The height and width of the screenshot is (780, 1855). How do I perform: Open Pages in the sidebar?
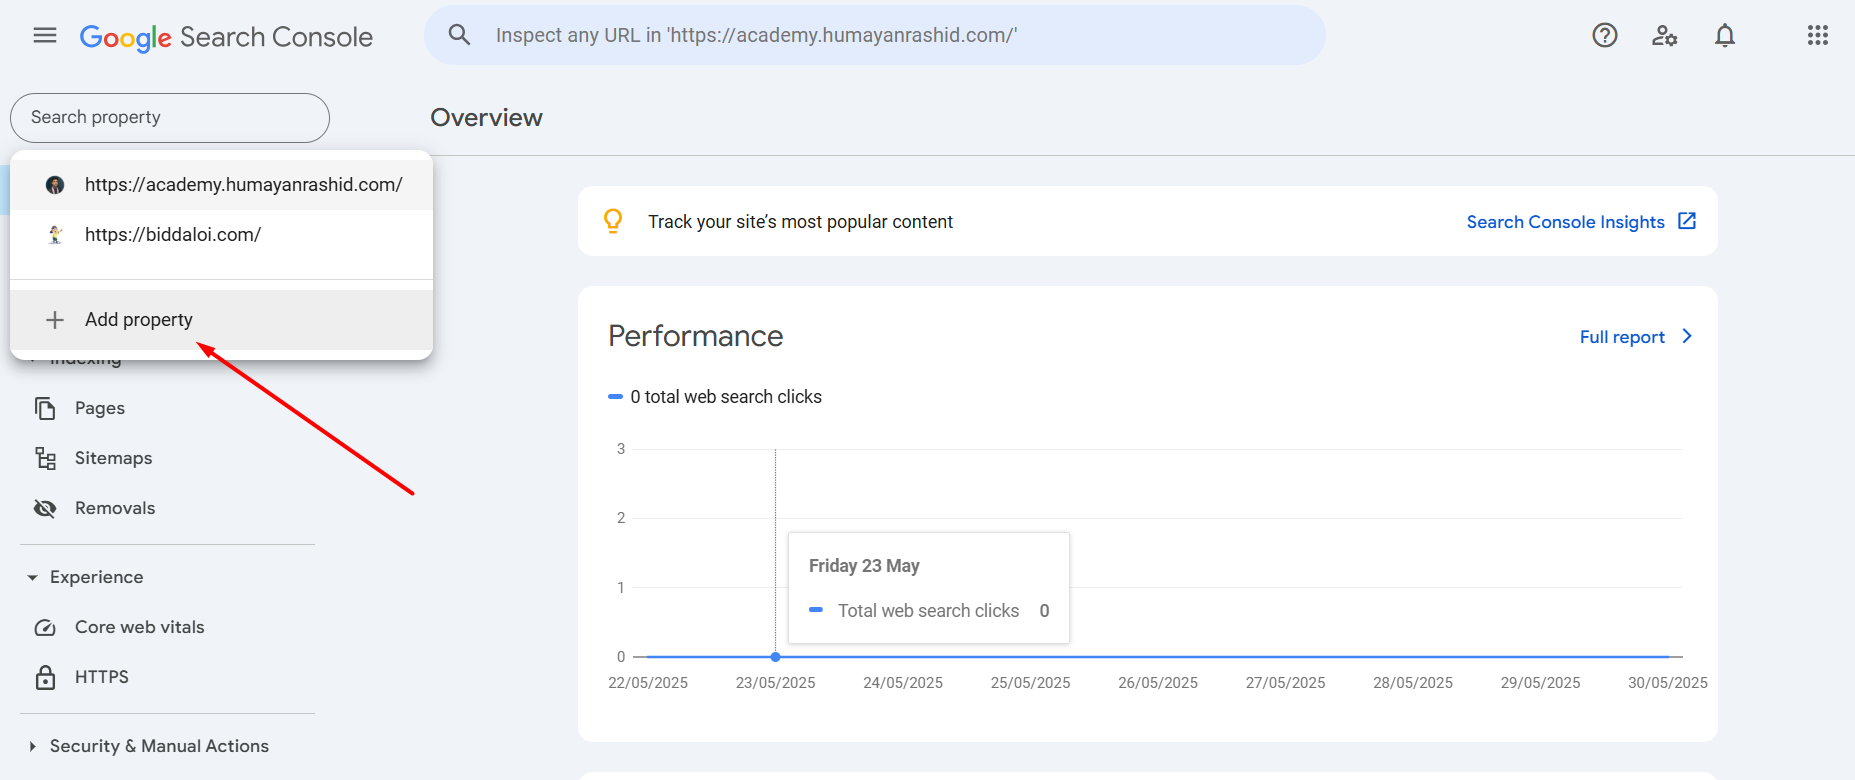99,408
